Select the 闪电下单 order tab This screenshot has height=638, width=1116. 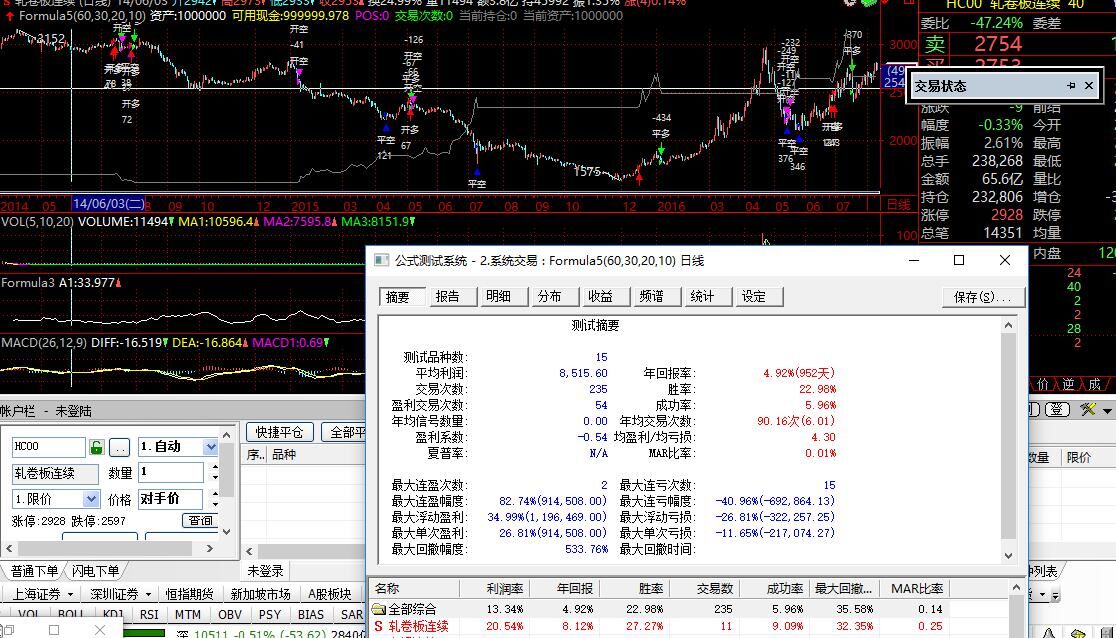click(95, 571)
